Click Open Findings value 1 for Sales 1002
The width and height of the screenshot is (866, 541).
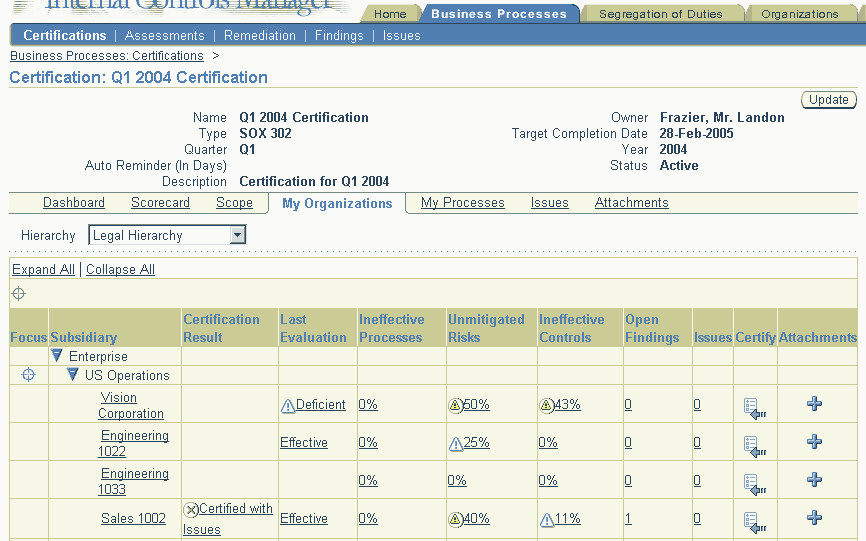pos(628,518)
